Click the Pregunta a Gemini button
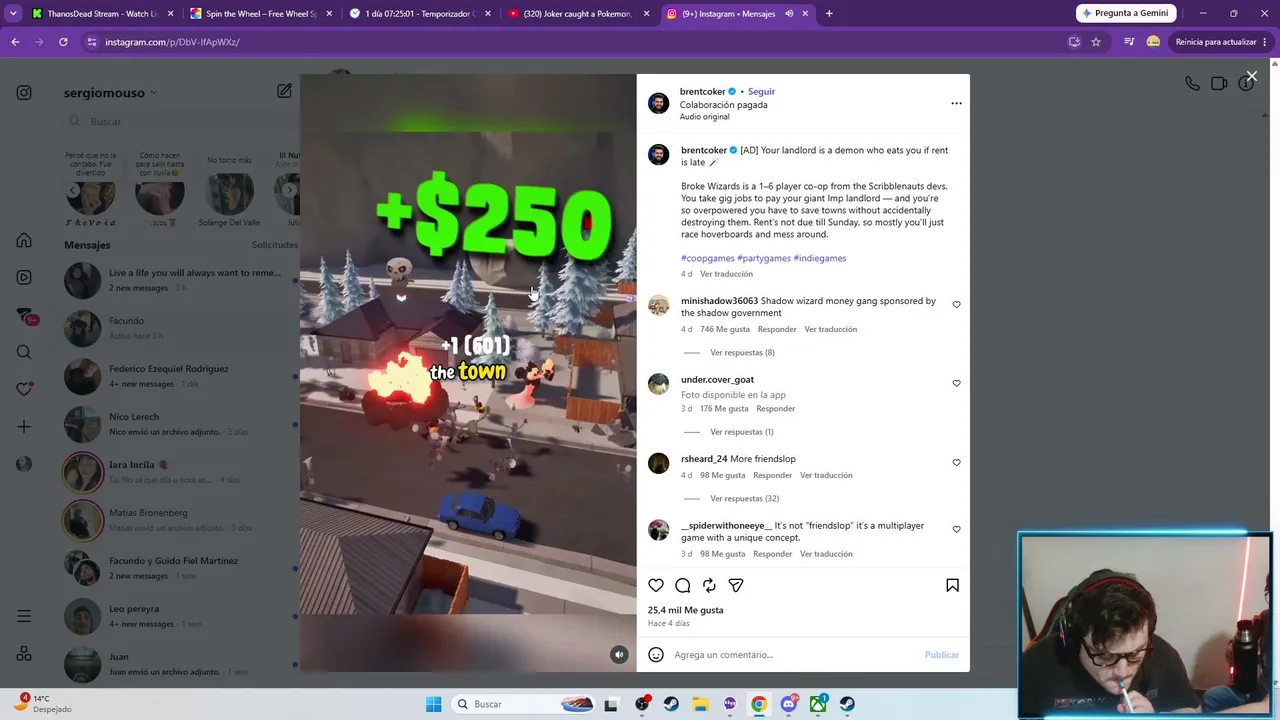Viewport: 1280px width, 720px height. pyautogui.click(x=1125, y=13)
